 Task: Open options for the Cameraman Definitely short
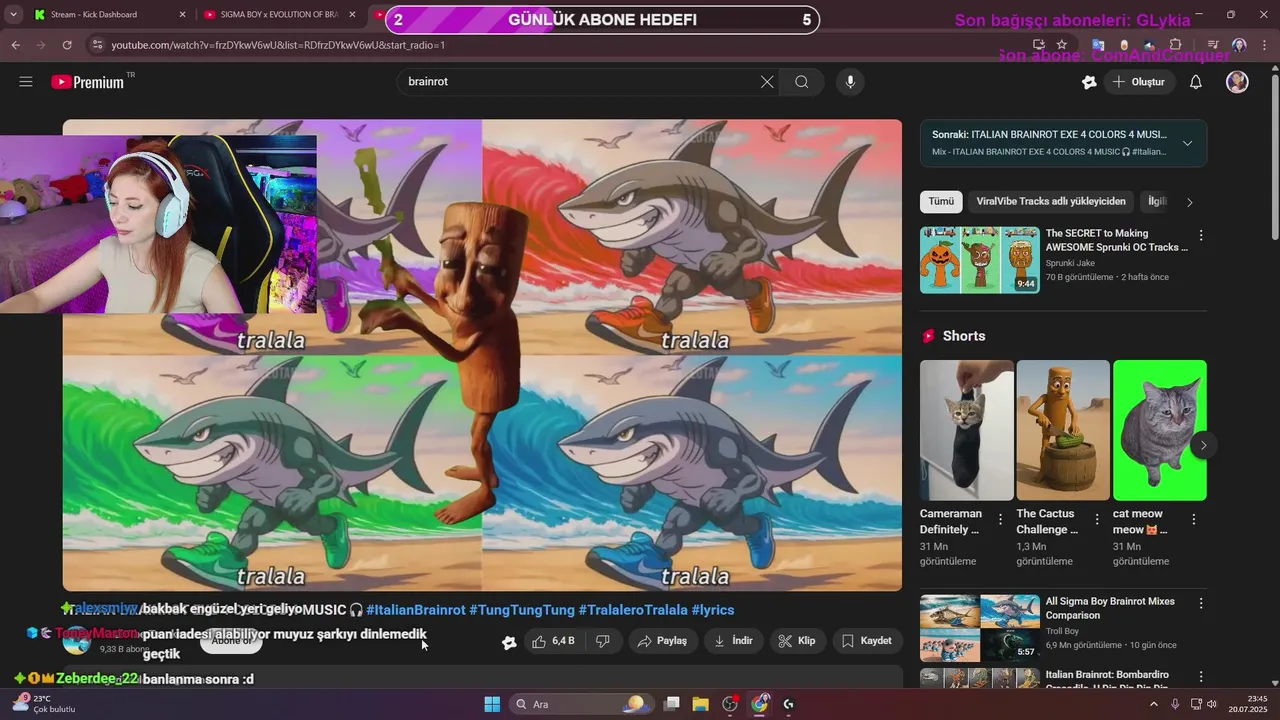1000,520
